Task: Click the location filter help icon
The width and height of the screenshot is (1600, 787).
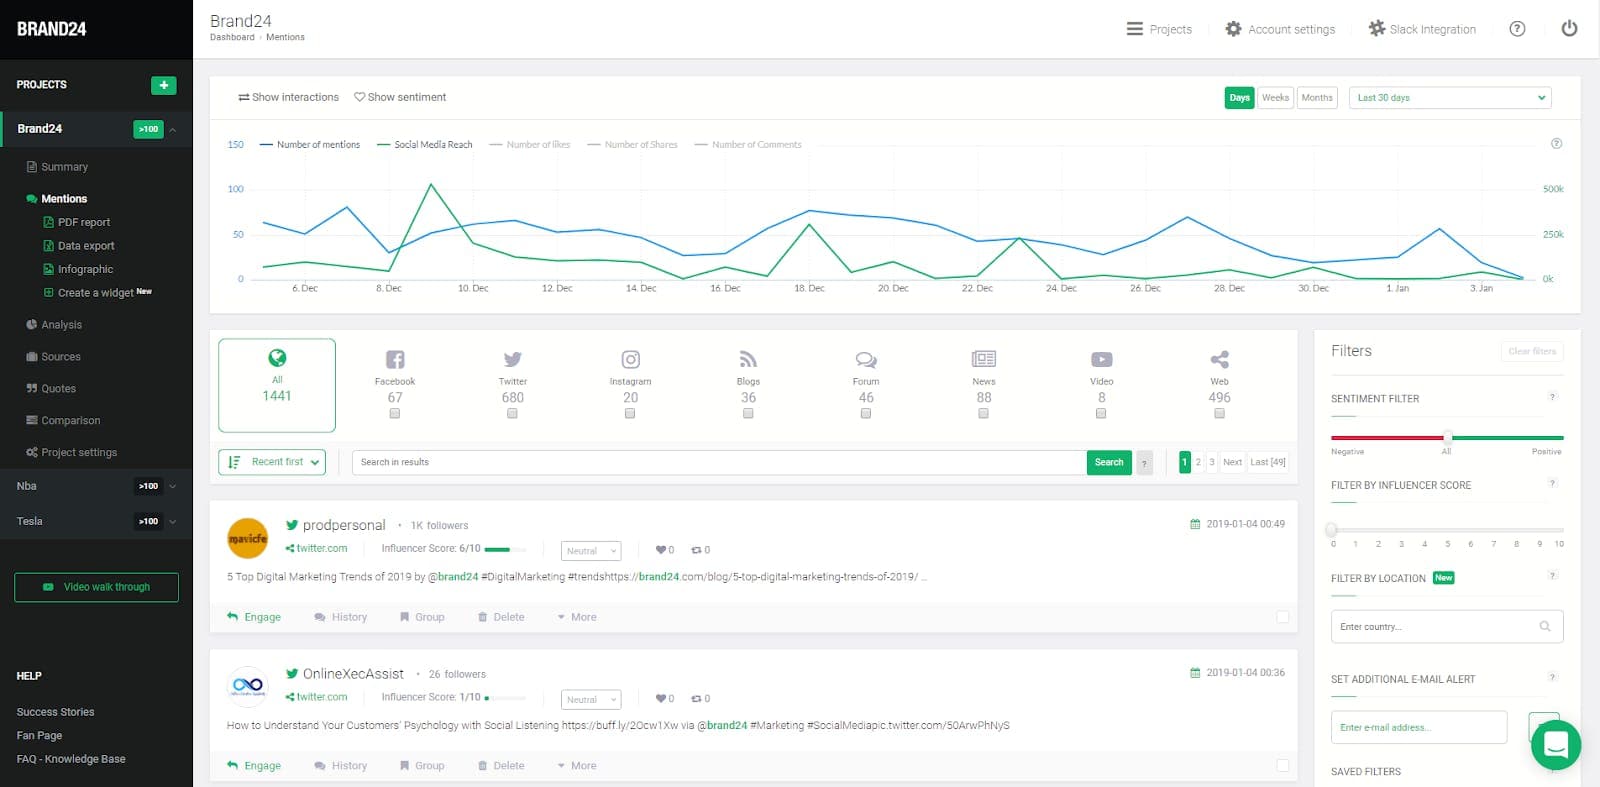Action: point(1552,576)
